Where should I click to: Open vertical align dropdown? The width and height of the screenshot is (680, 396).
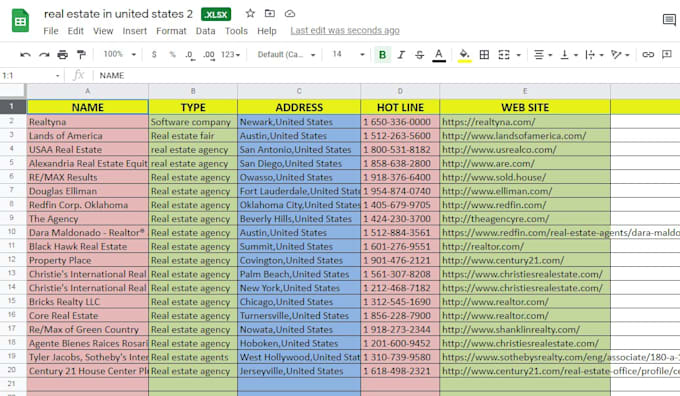click(569, 55)
